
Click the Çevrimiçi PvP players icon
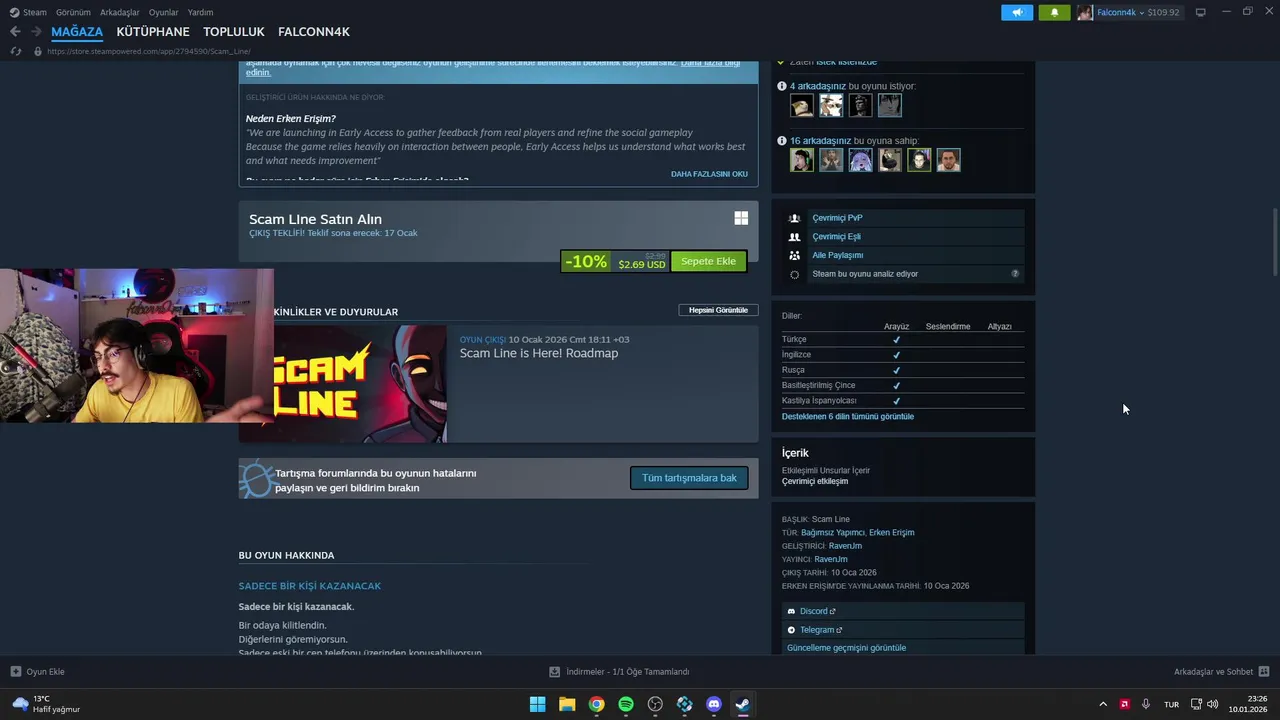(x=795, y=218)
